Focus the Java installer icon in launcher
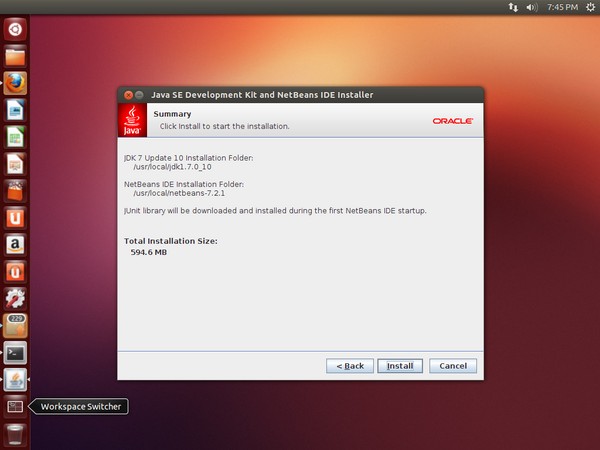This screenshot has height=450, width=600. point(15,380)
